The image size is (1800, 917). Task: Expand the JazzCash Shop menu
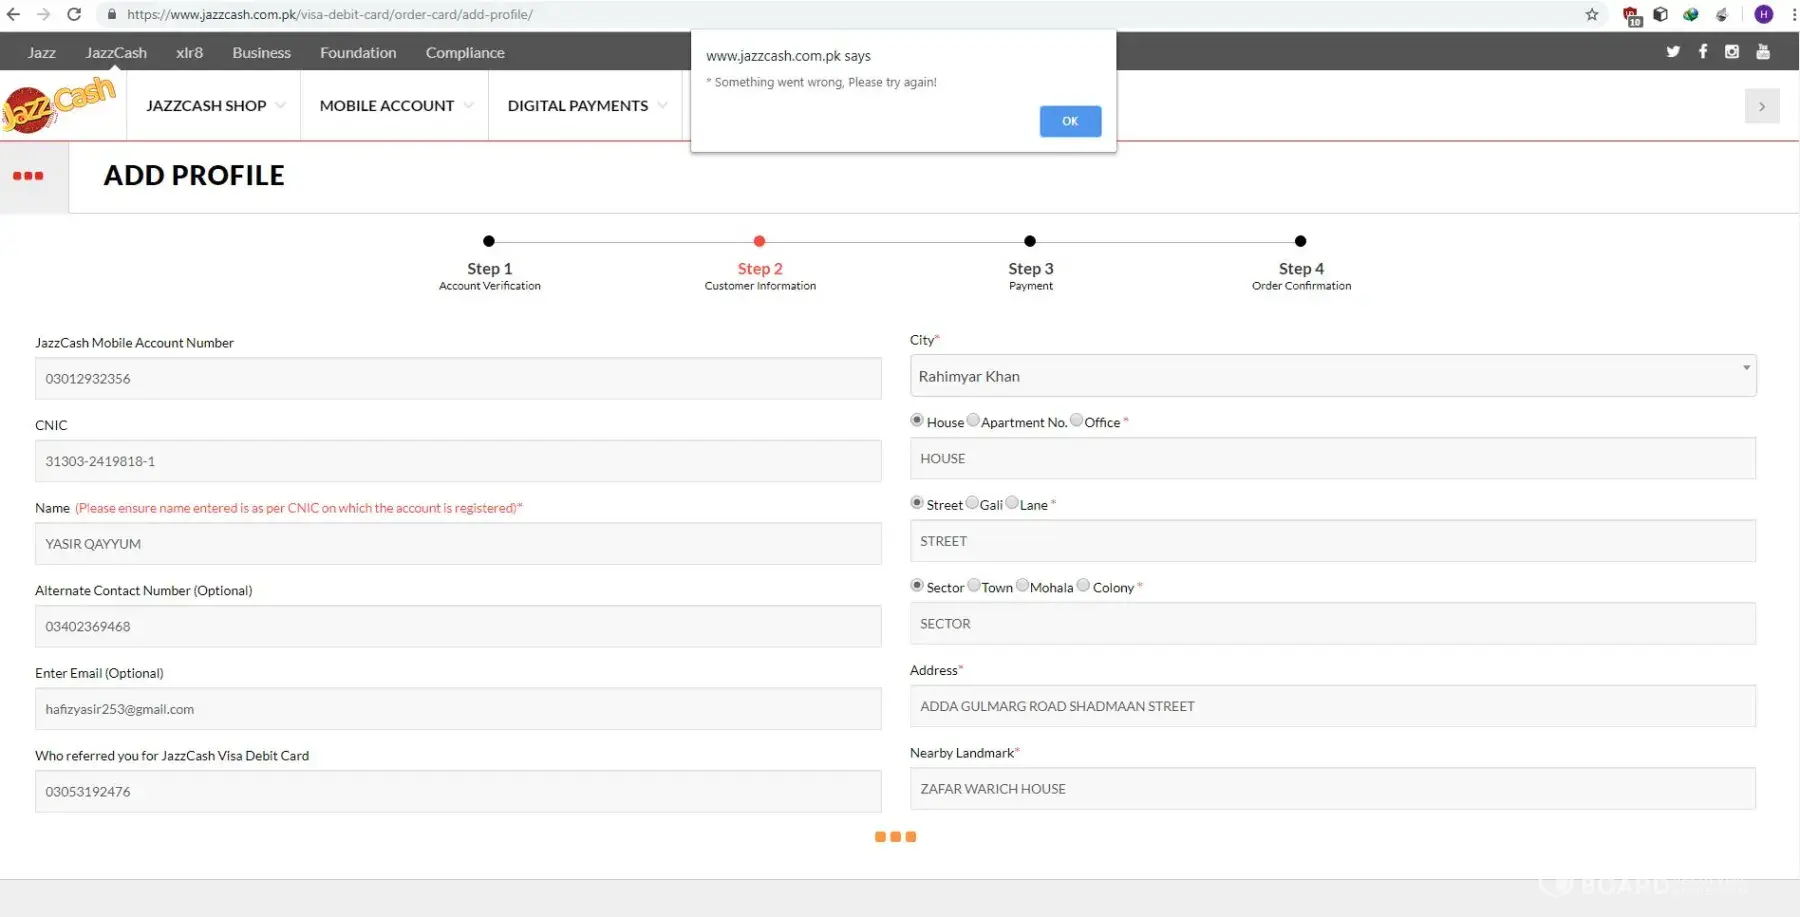coord(215,106)
